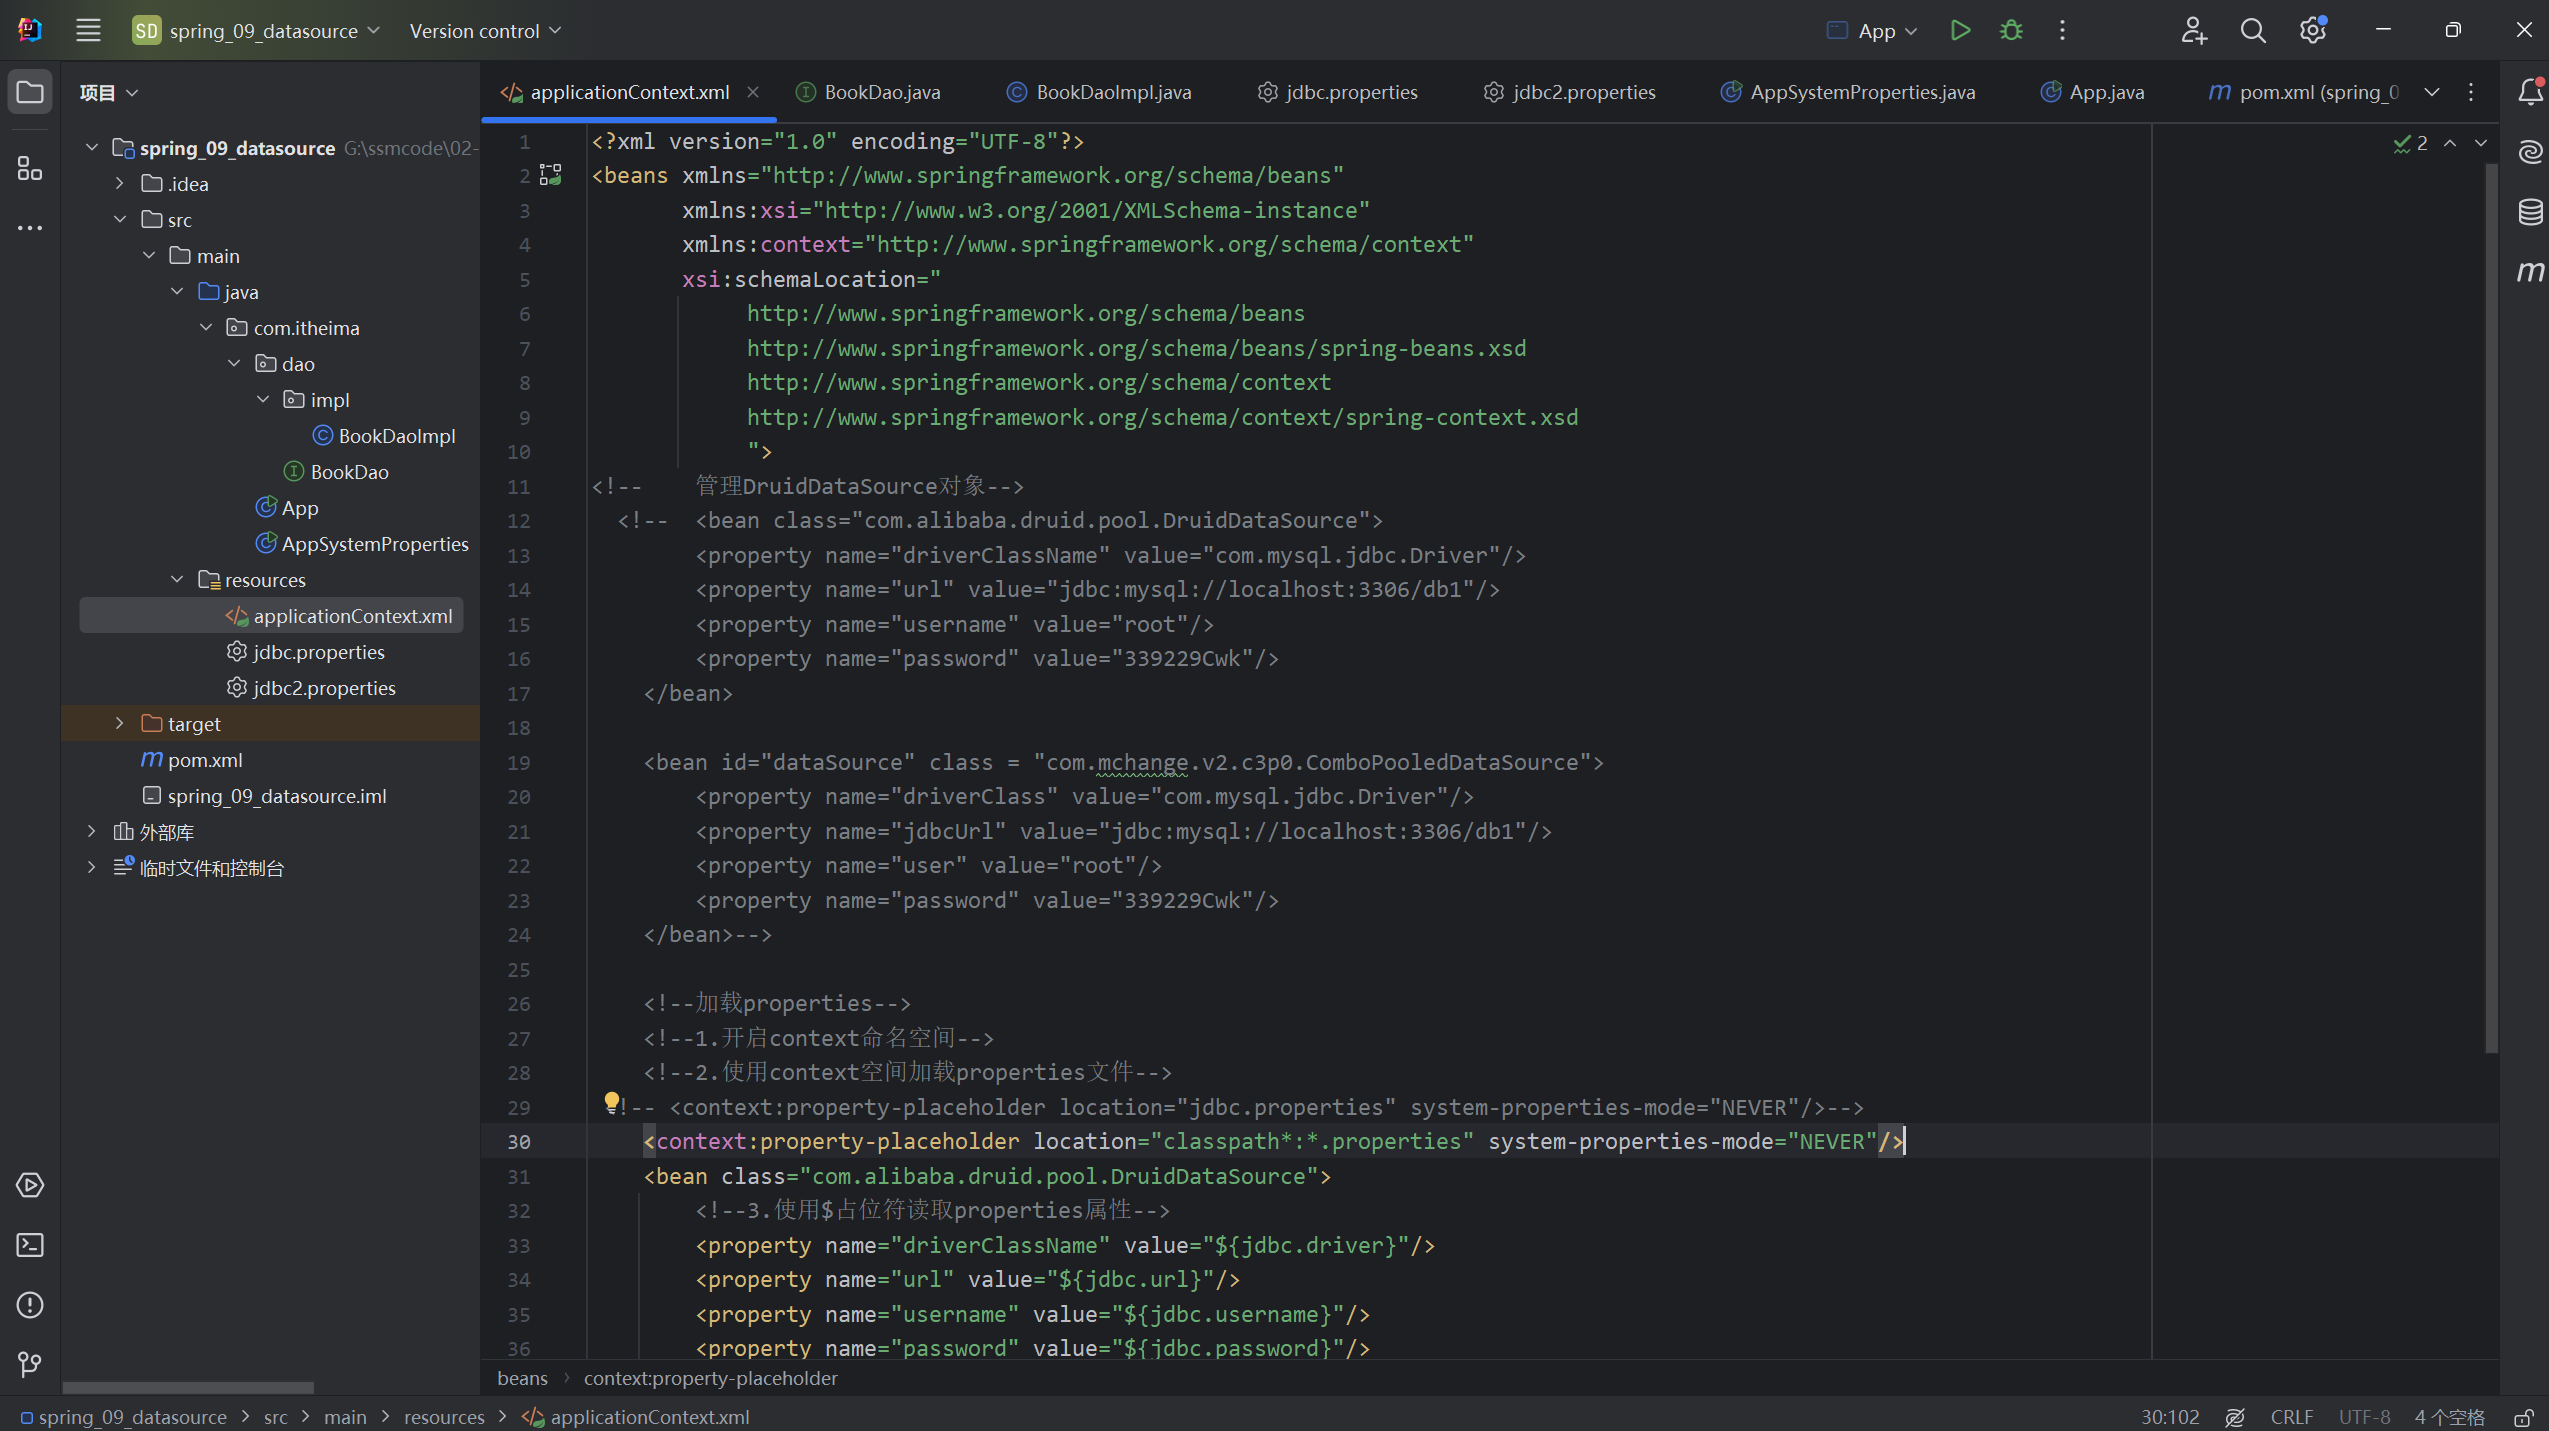Change line separator CRLF
Viewport: 2549px width, 1431px height.
pos(2291,1417)
